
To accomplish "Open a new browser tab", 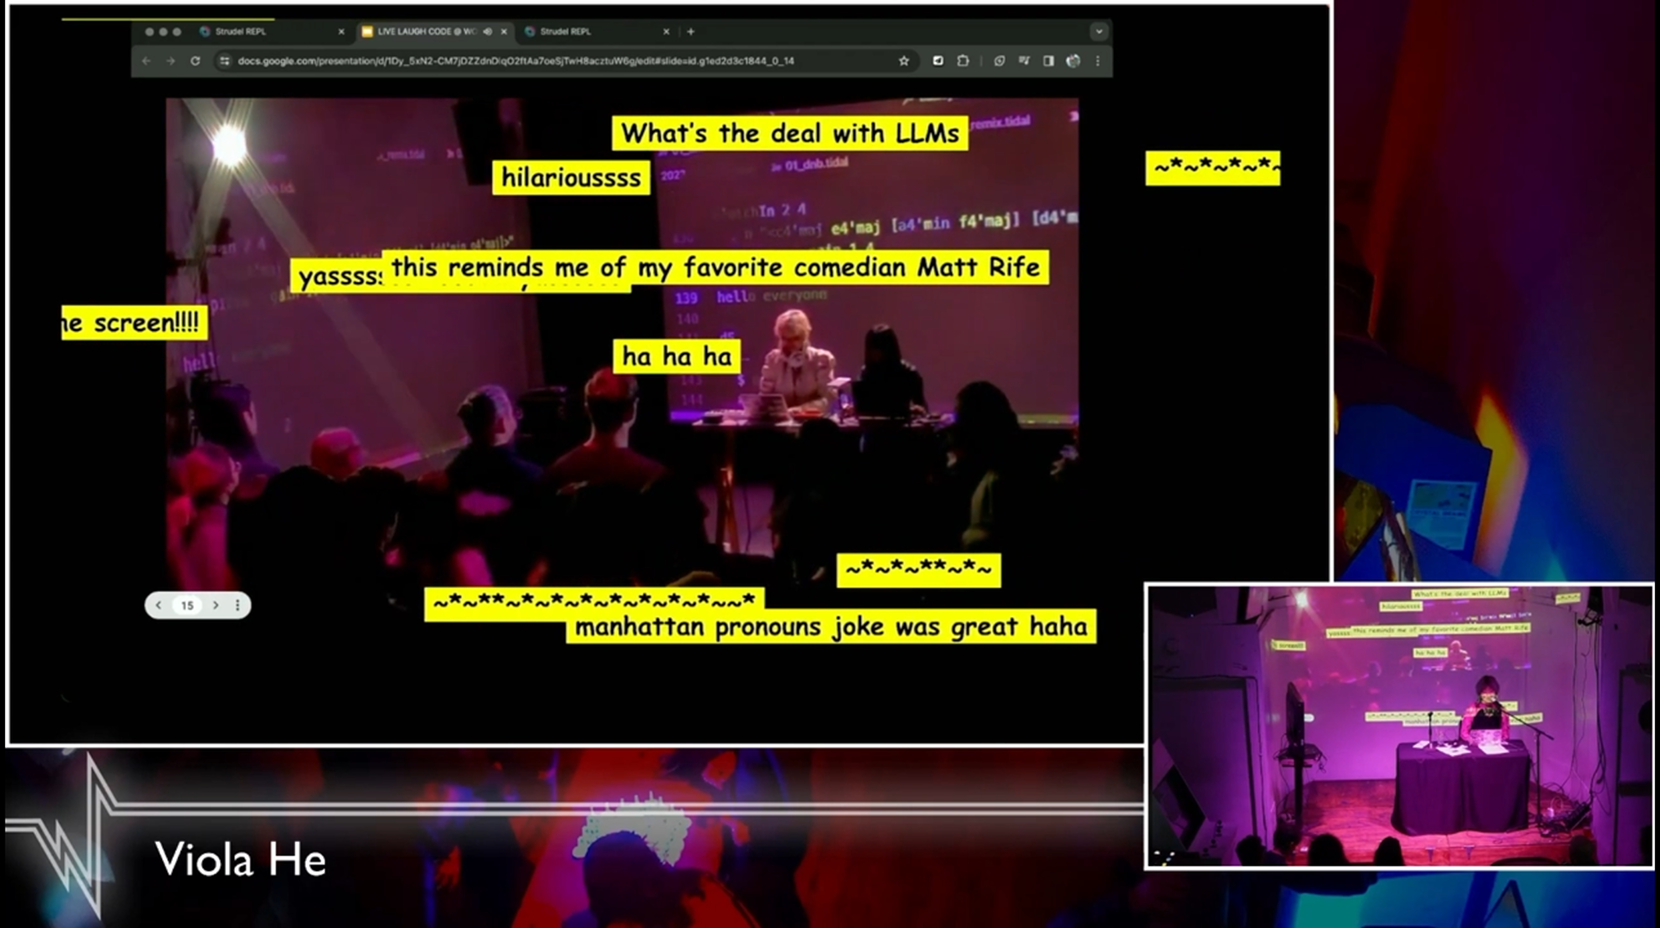I will (690, 32).
